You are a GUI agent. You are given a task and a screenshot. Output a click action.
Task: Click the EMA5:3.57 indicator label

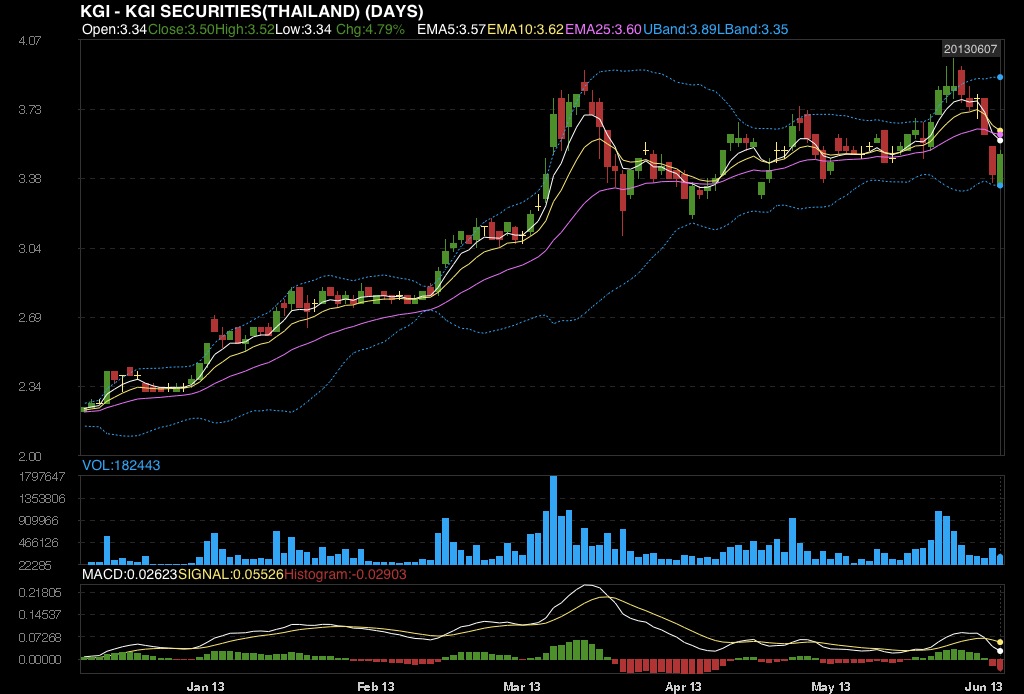point(452,29)
